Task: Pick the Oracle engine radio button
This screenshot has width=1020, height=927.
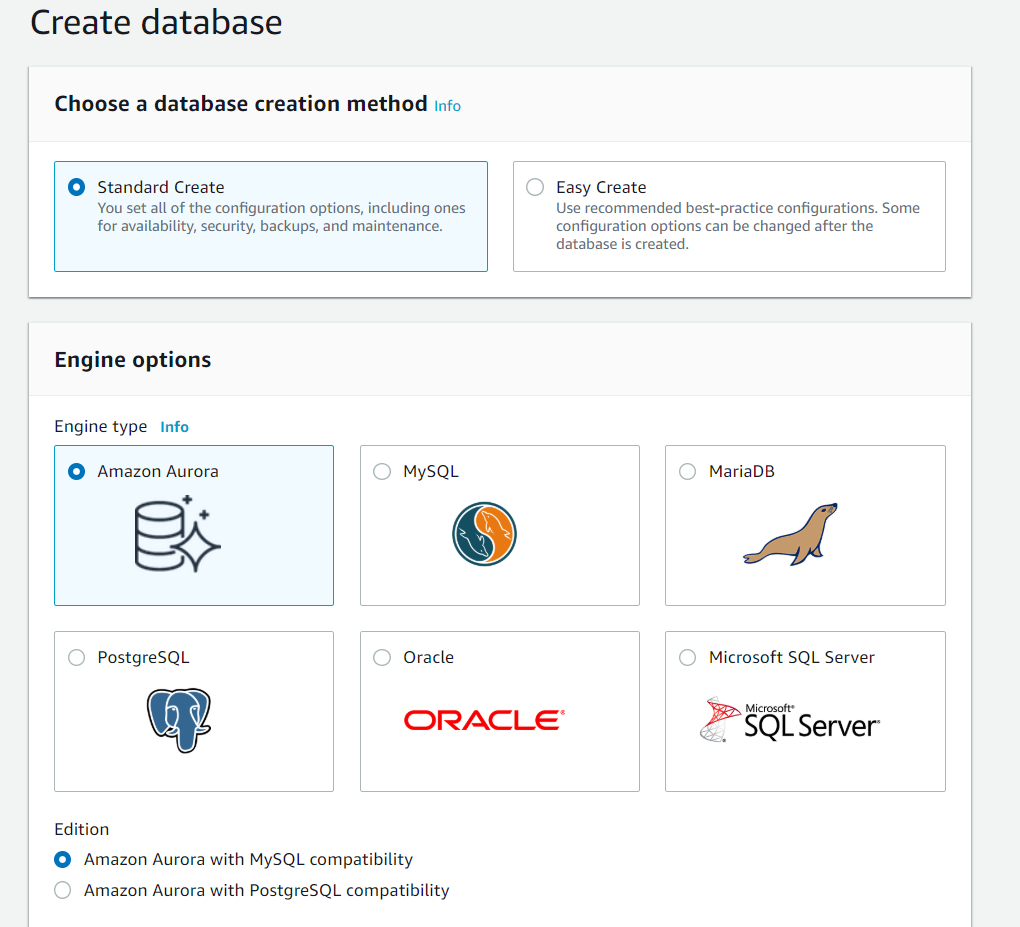Action: click(x=382, y=657)
